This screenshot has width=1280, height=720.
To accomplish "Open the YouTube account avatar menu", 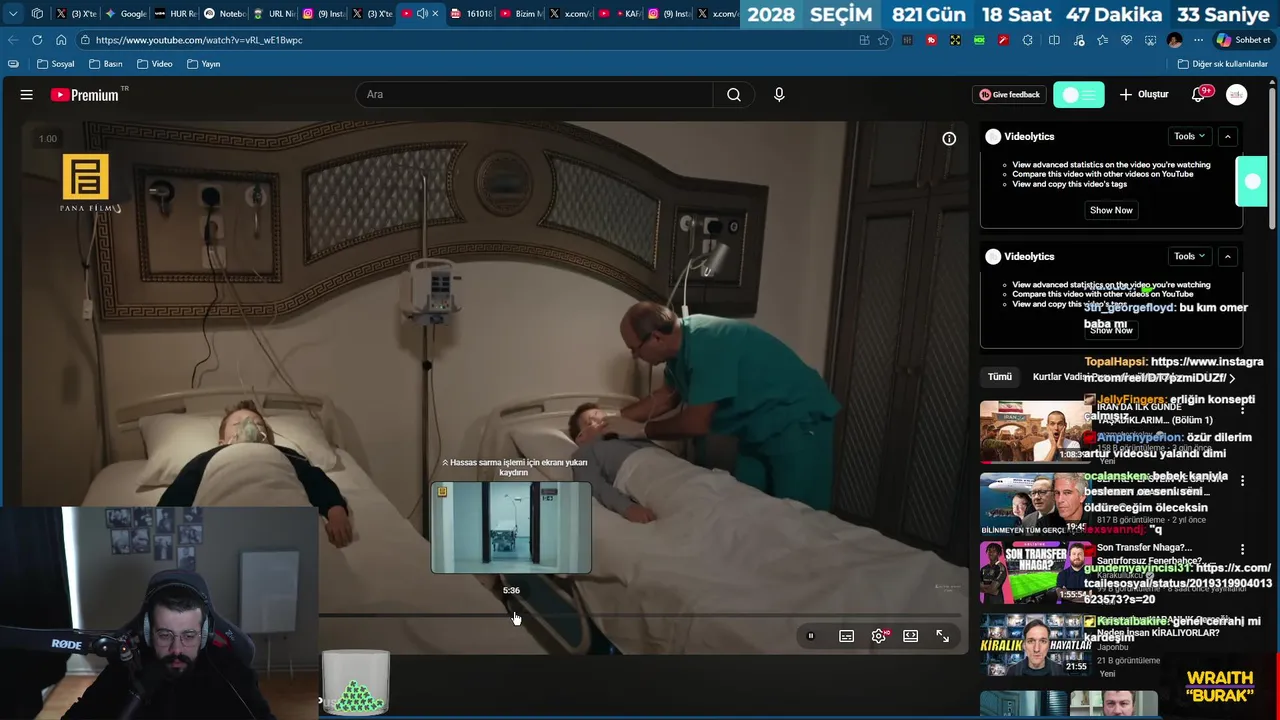I will (1237, 95).
